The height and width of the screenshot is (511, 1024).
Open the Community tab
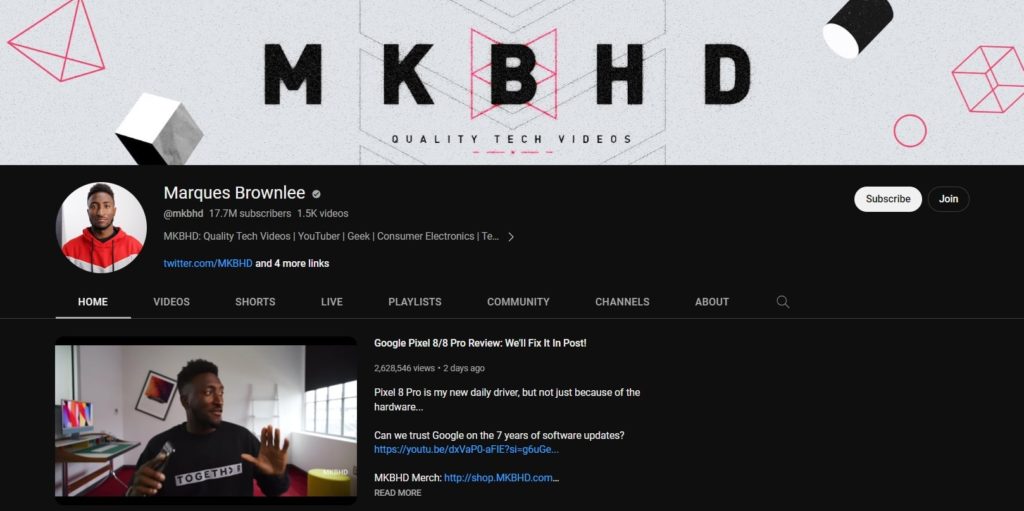[518, 302]
